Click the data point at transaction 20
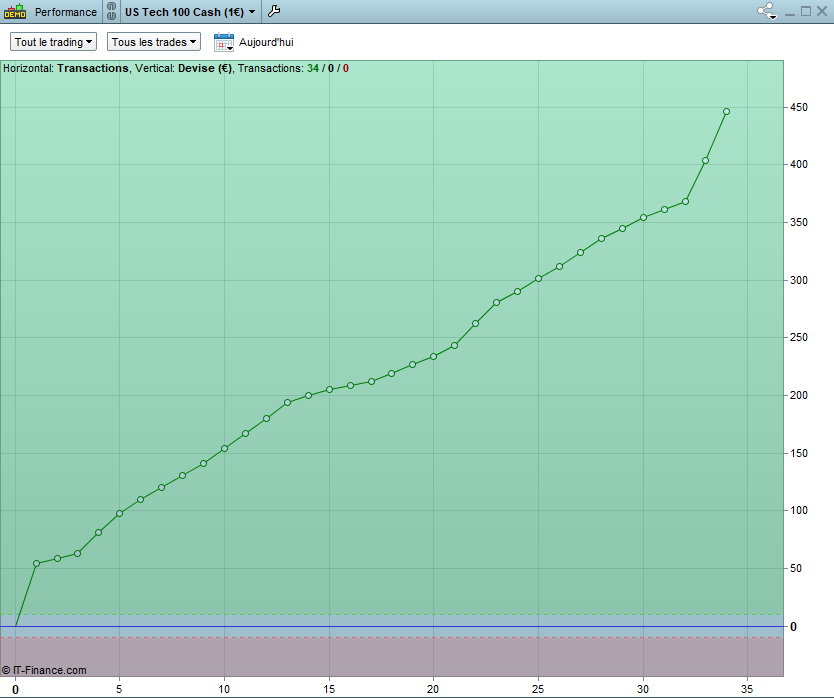Screen dimensions: 834x698 [433, 356]
